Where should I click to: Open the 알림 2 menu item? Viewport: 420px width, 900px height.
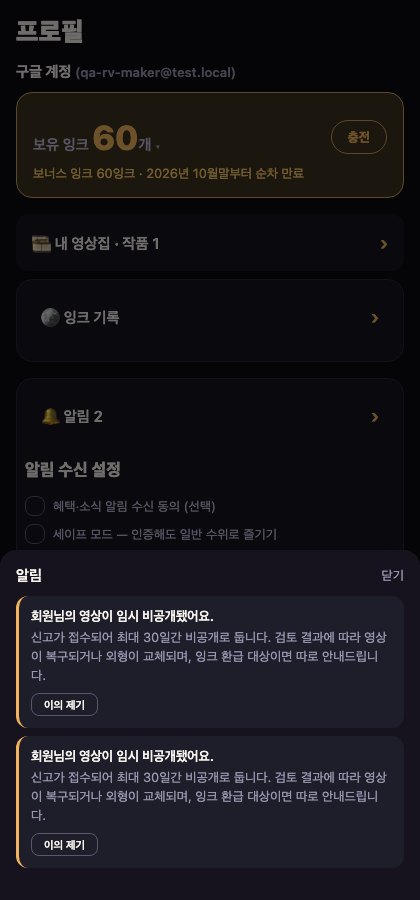(210, 417)
